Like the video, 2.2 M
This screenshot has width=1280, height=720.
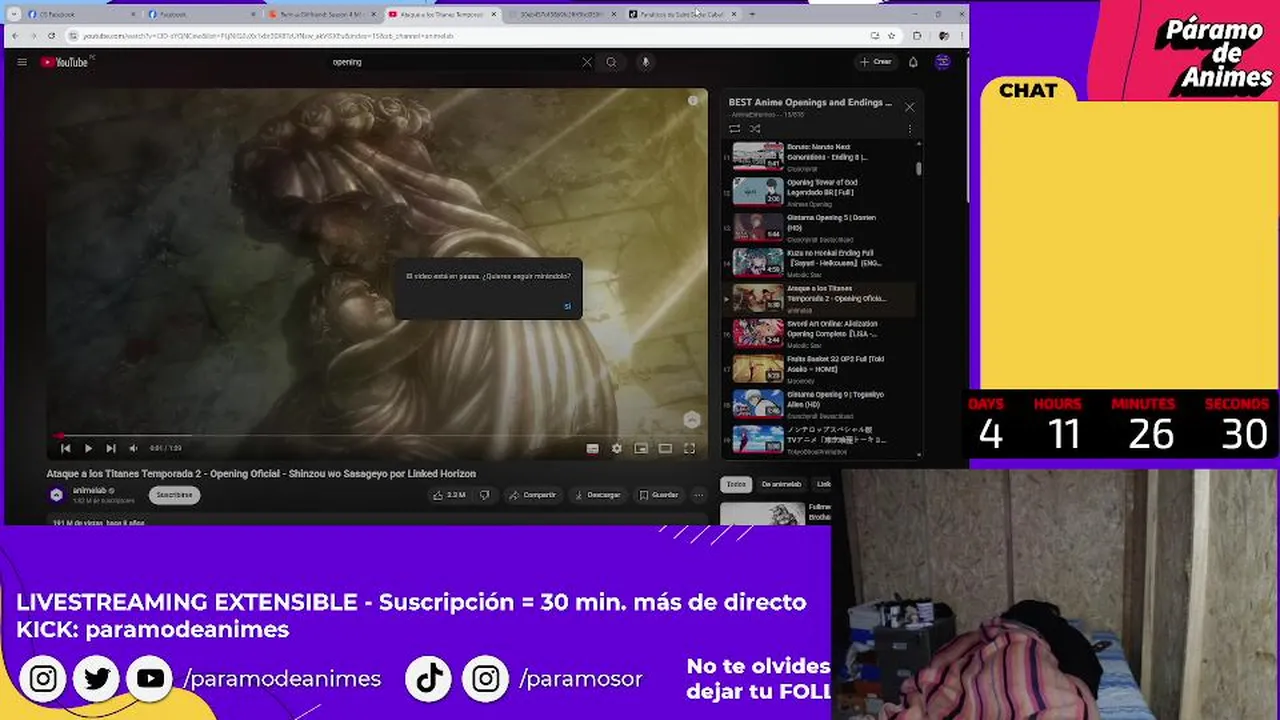(449, 495)
